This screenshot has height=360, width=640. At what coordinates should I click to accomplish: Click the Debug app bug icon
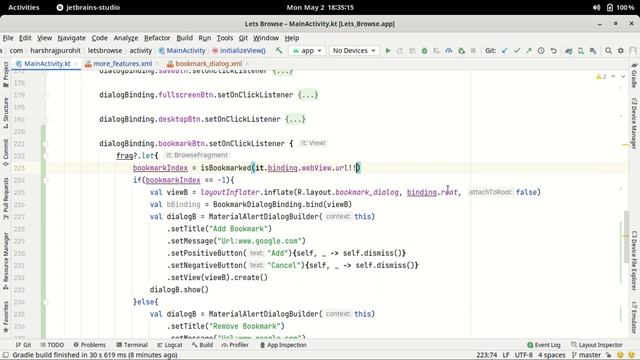click(424, 51)
